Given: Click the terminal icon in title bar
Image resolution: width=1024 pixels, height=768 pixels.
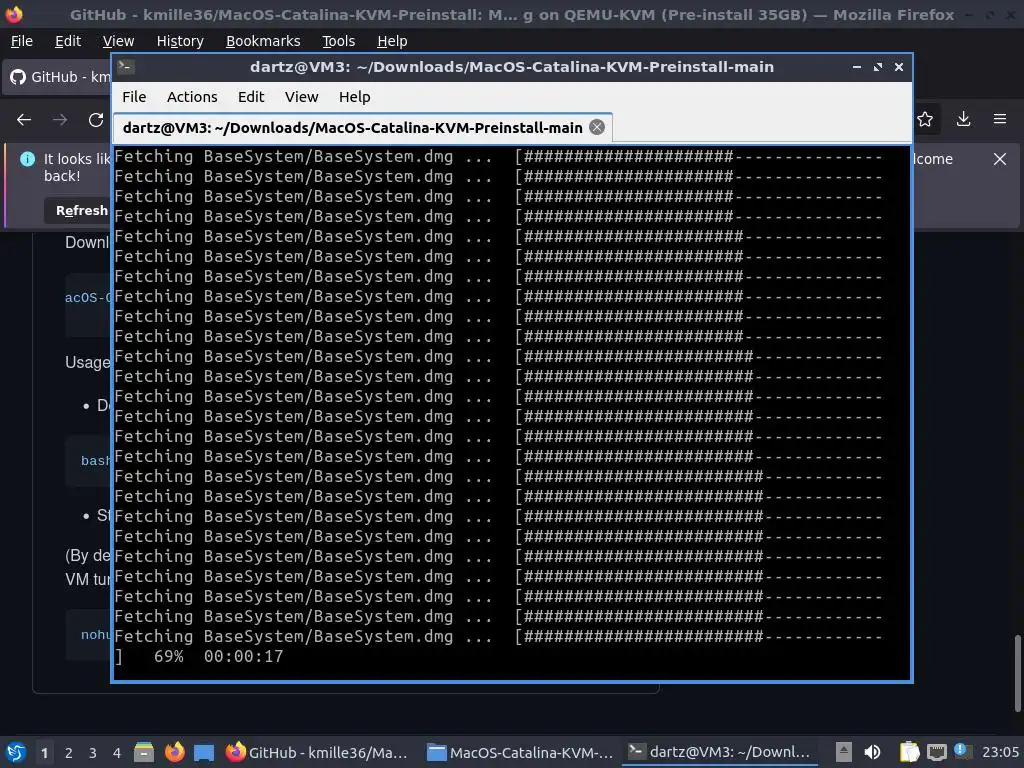Looking at the screenshot, I should pos(125,67).
